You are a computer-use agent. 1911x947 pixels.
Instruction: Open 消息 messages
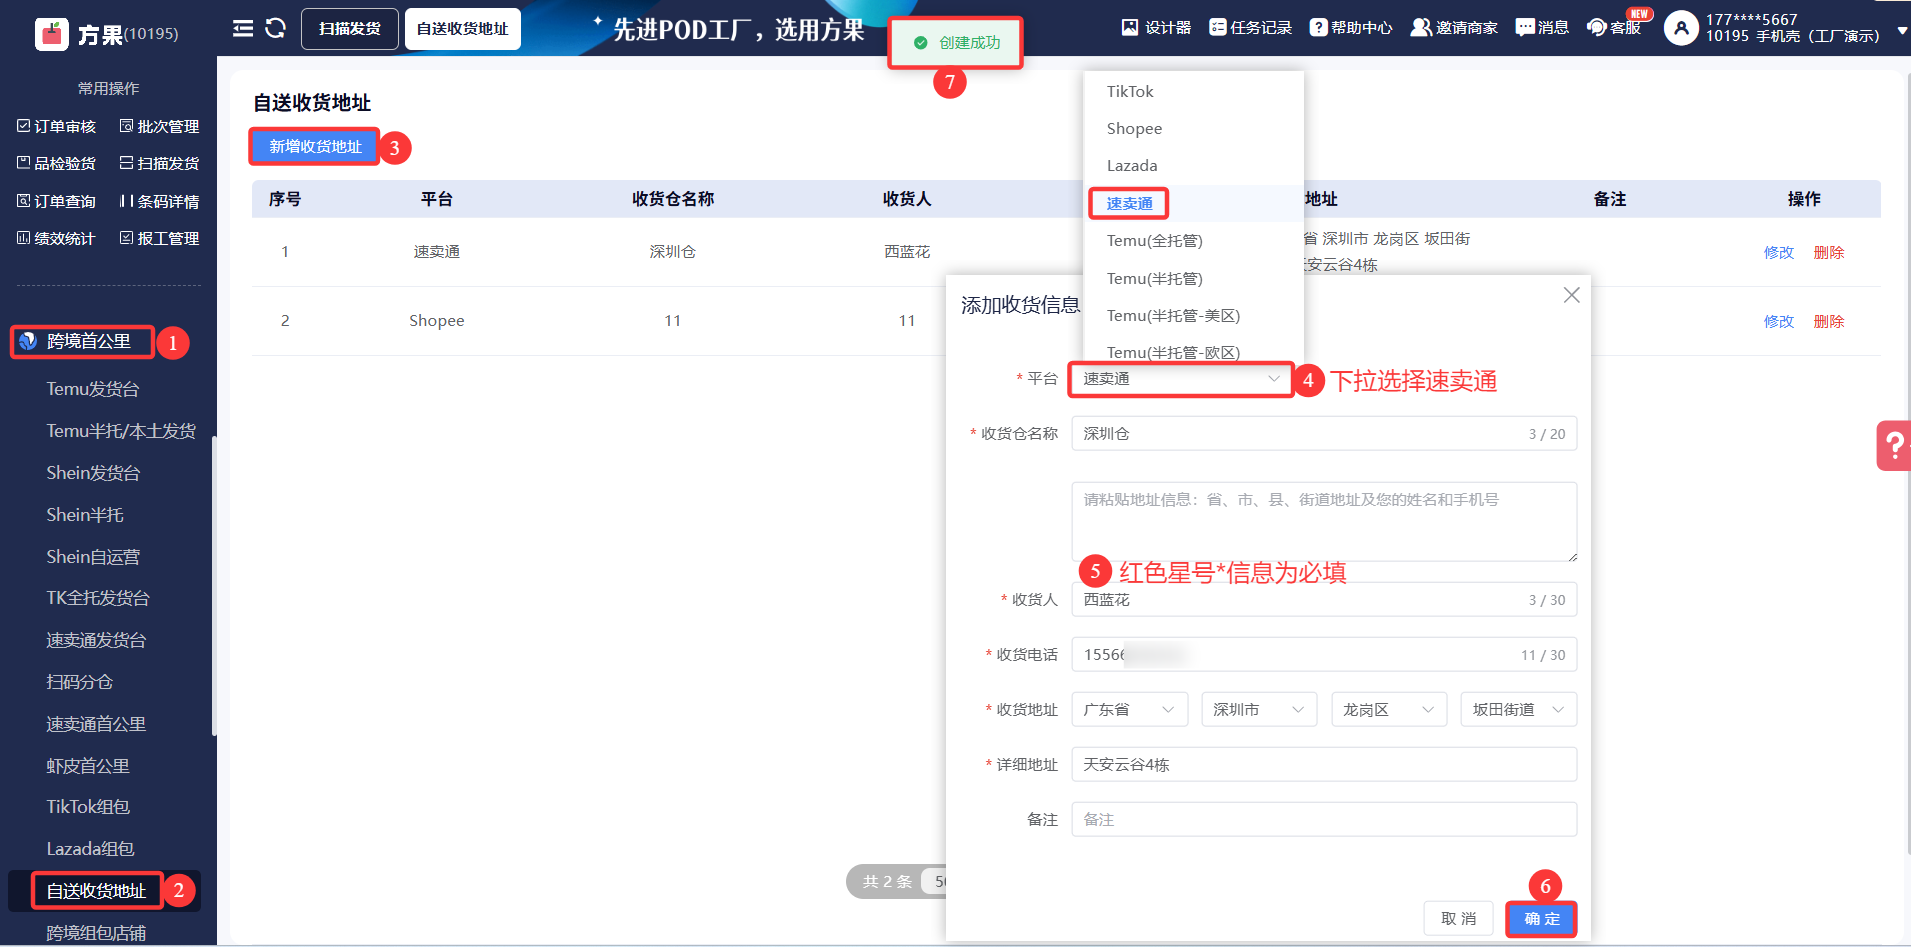pyautogui.click(x=1542, y=28)
